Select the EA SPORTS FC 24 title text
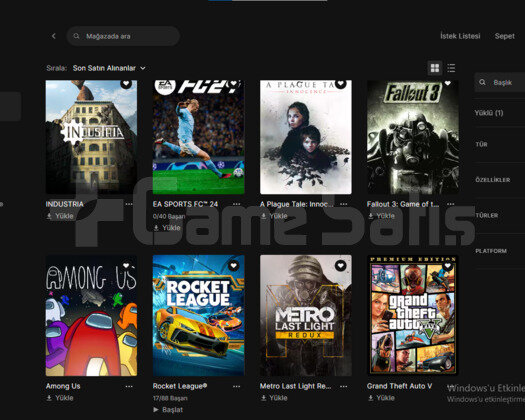This screenshot has height=420, width=525. tap(185, 204)
